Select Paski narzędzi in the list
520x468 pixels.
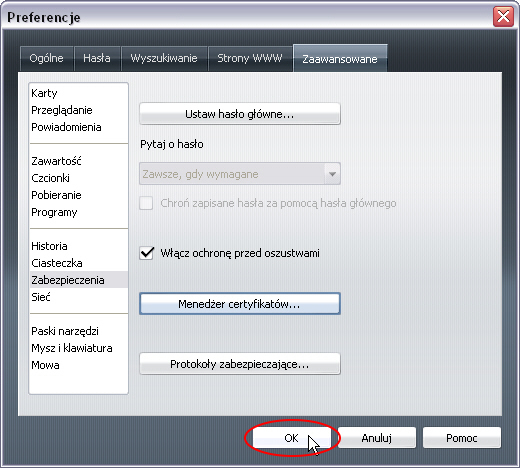click(65, 331)
